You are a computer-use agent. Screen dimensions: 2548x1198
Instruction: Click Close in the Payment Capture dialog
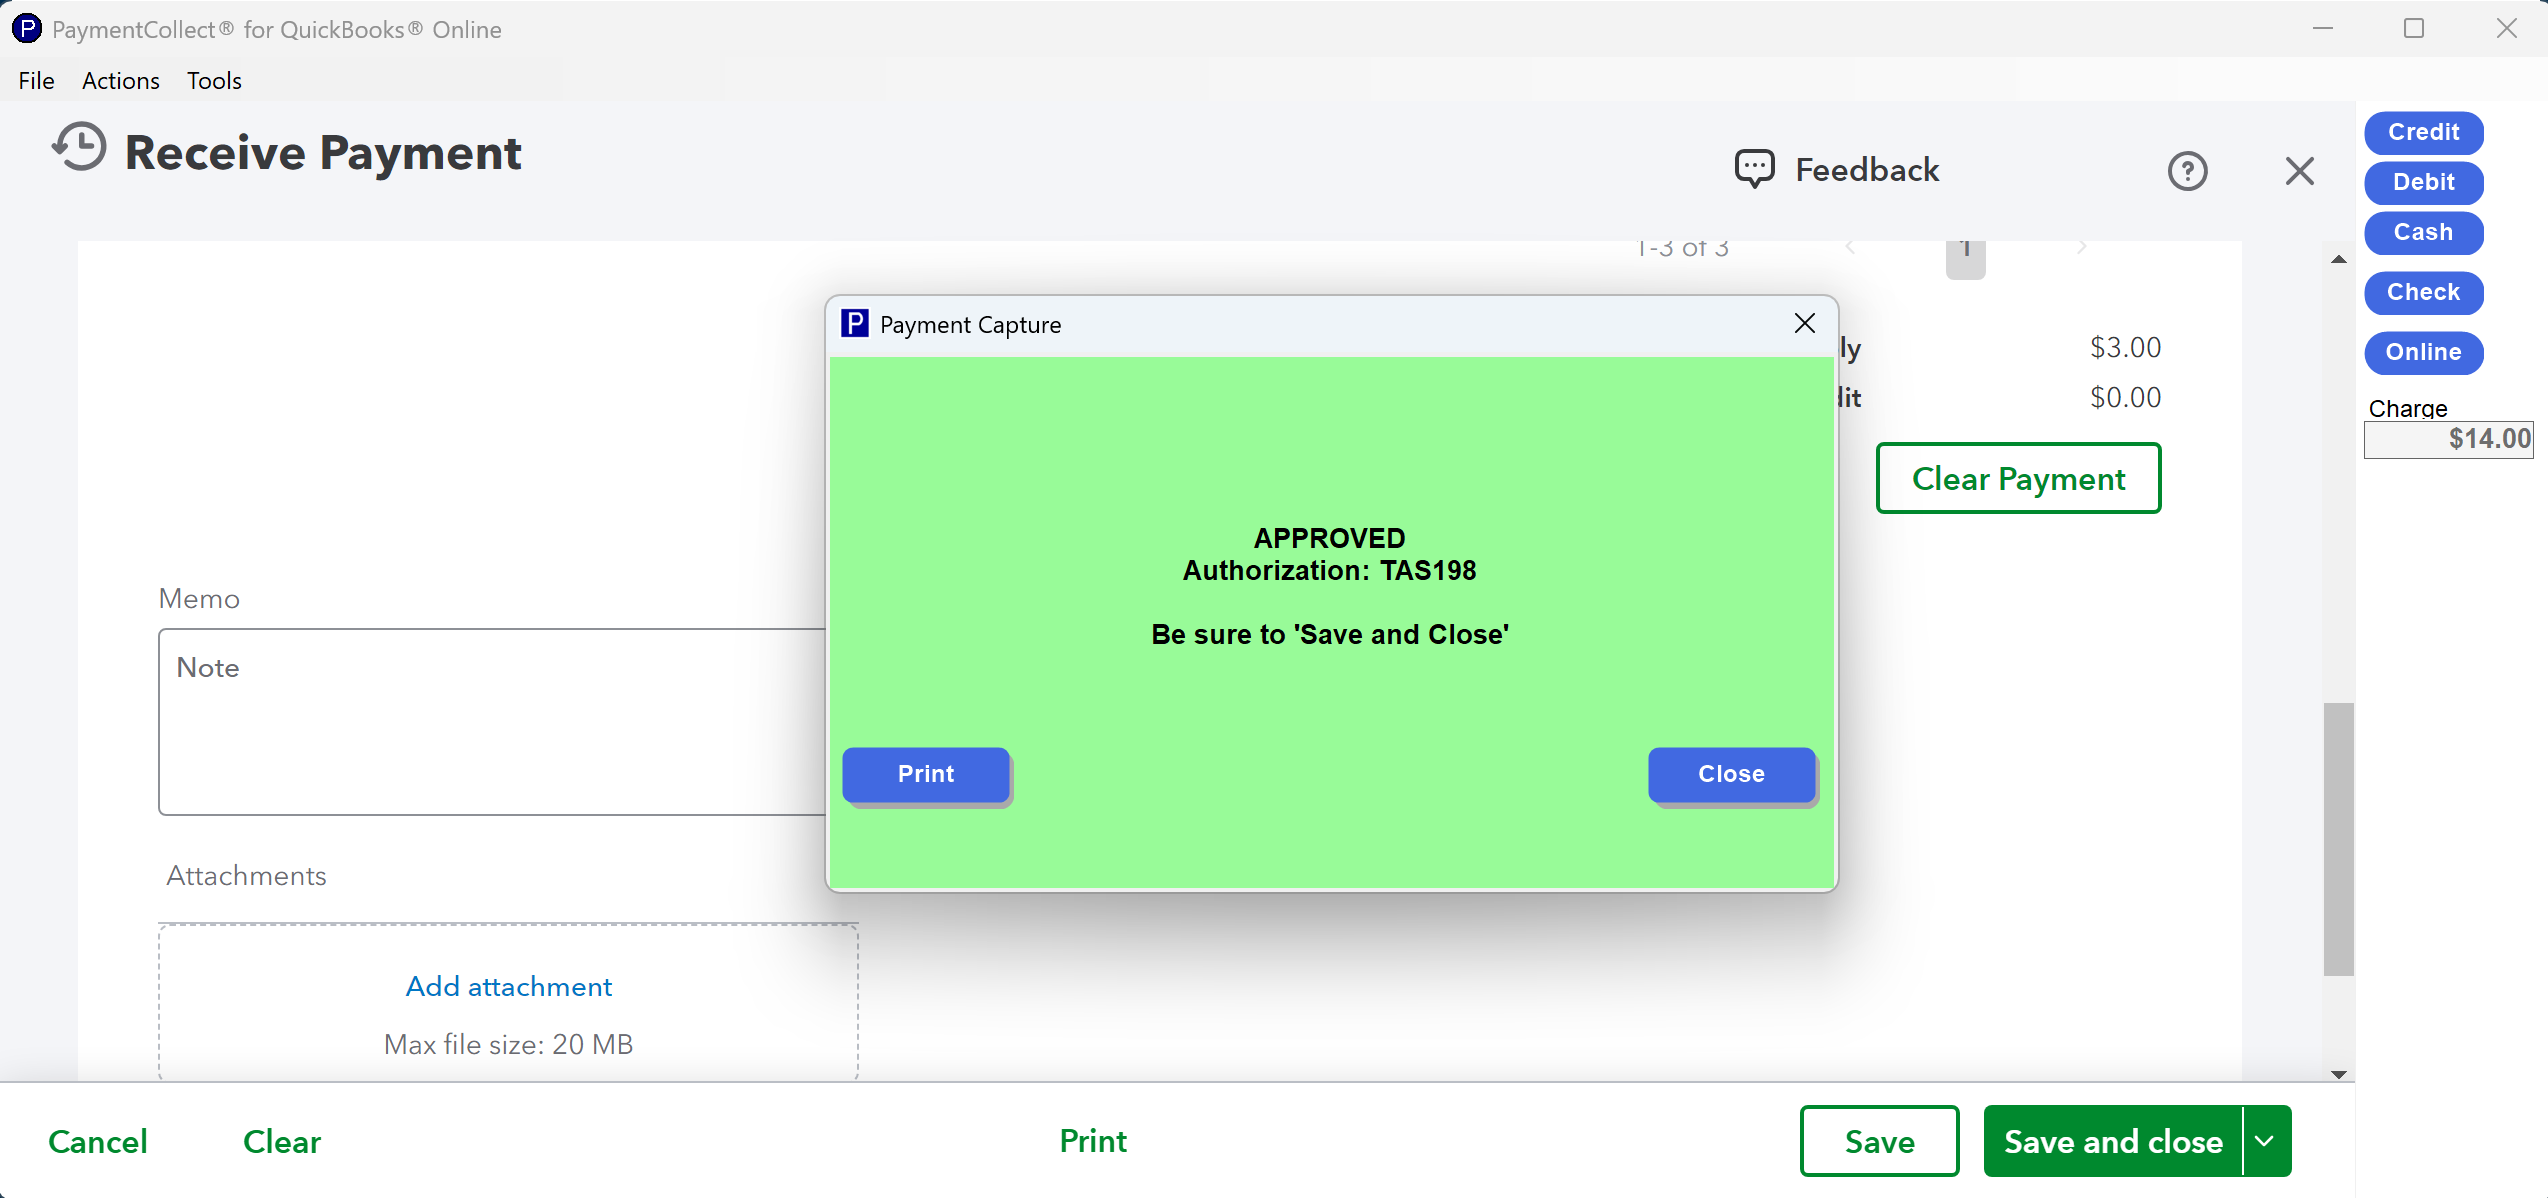click(1731, 774)
